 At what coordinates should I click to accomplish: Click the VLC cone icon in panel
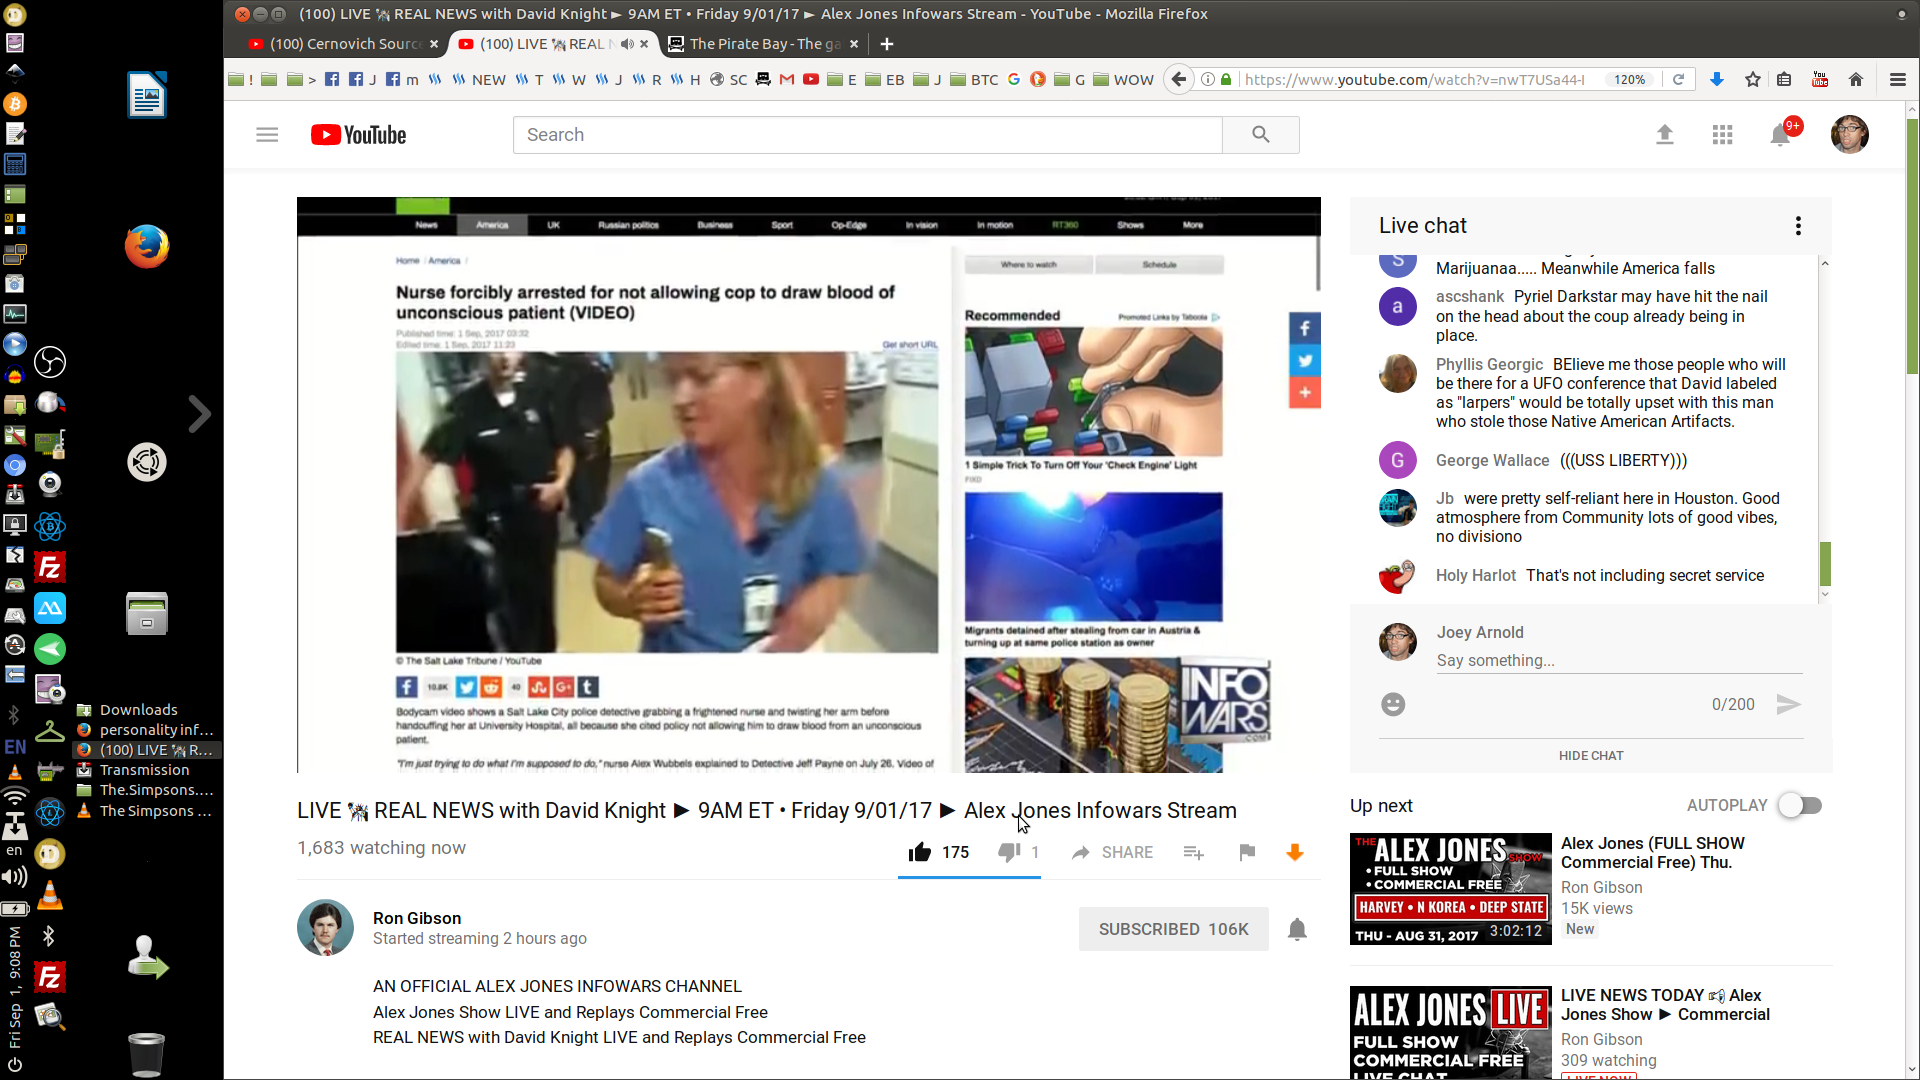click(49, 895)
